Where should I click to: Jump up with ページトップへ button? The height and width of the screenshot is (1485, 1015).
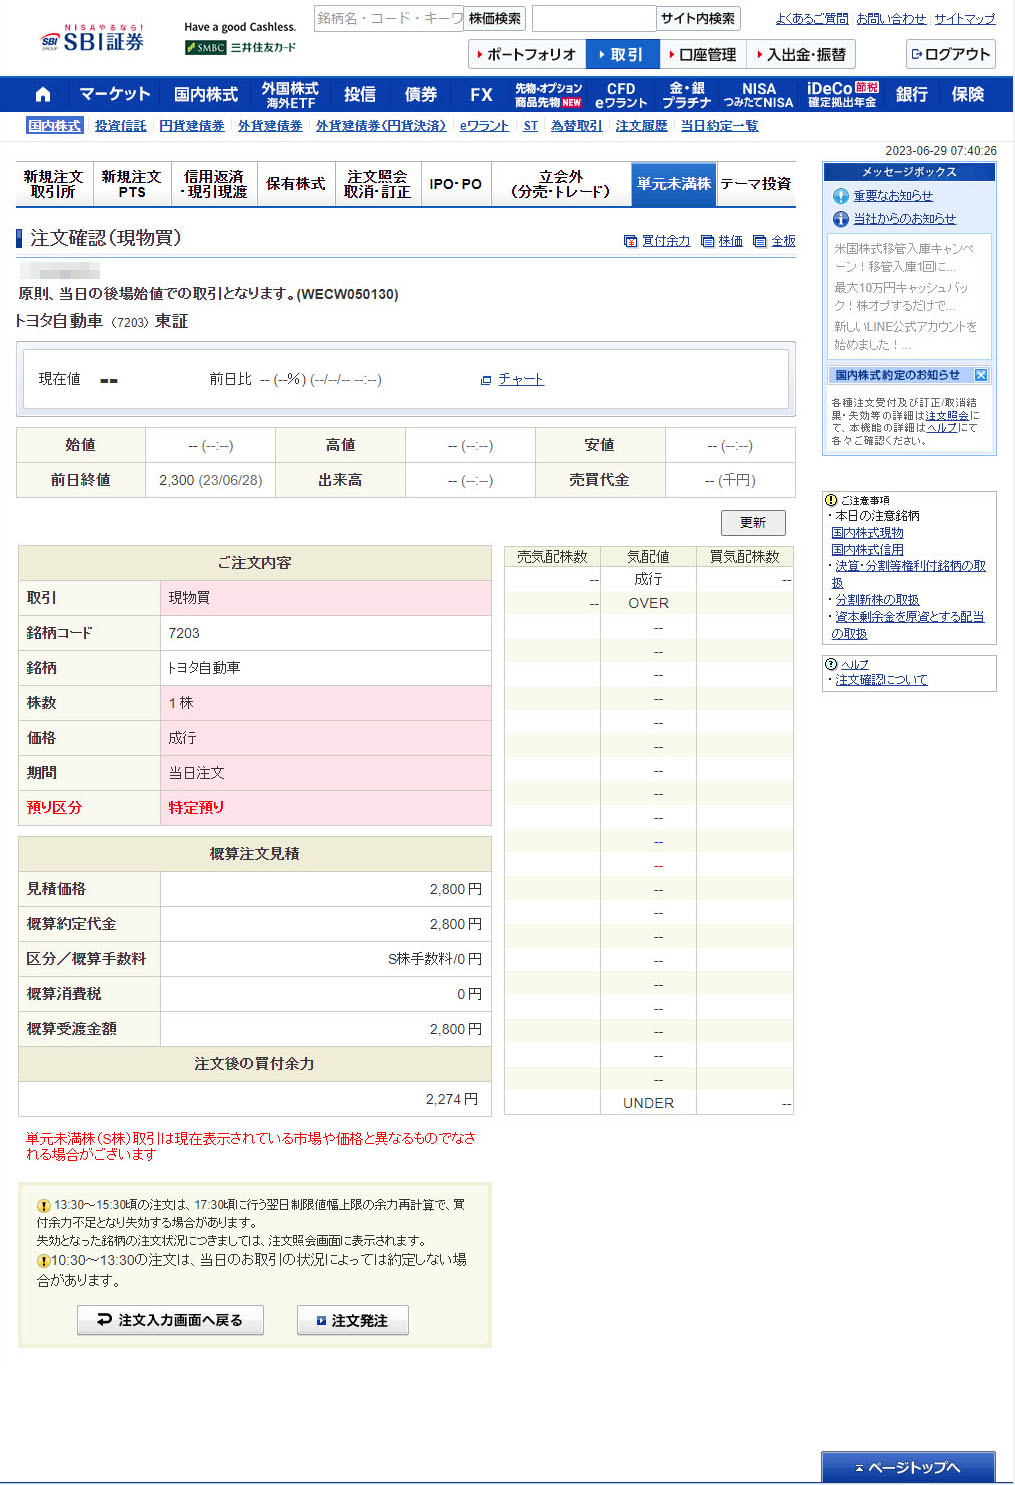point(908,1467)
